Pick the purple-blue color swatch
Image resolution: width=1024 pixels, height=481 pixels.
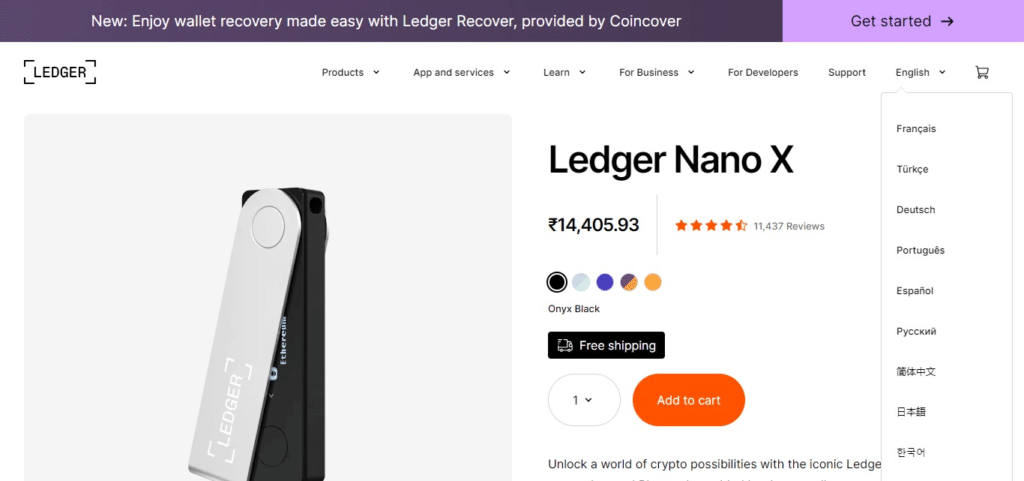605,282
